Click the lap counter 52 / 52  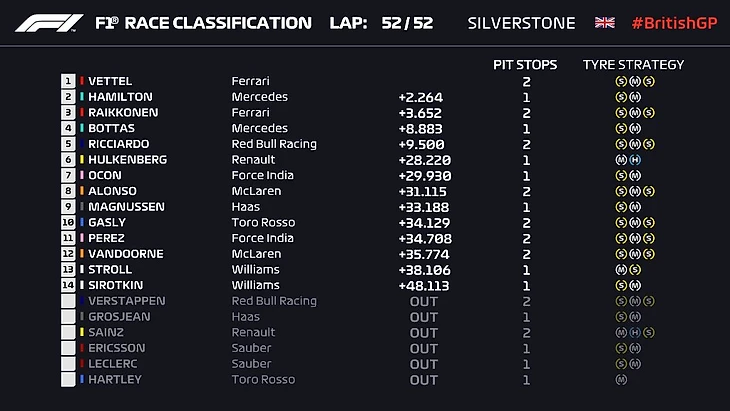tap(407, 23)
